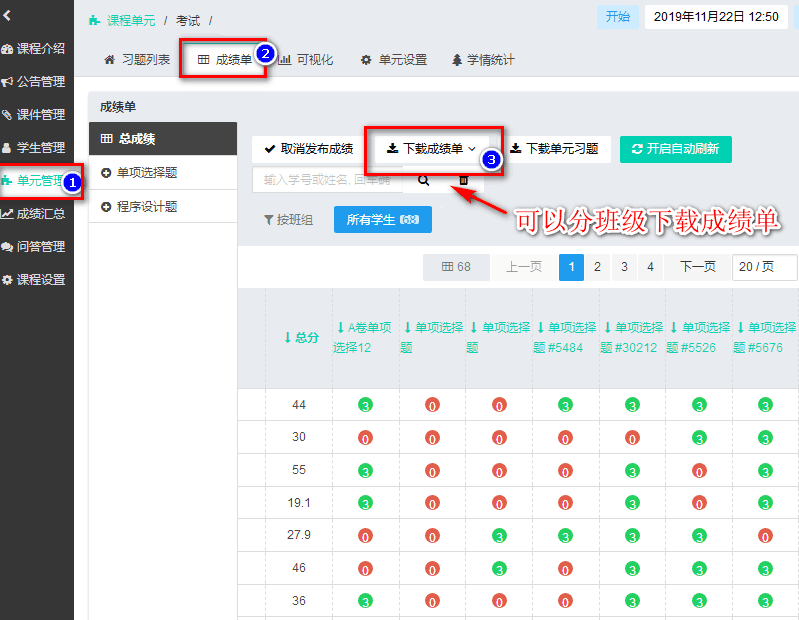Image resolution: width=799 pixels, height=620 pixels.
Task: Toggle 取消发布成绩 publish state
Action: coord(308,149)
